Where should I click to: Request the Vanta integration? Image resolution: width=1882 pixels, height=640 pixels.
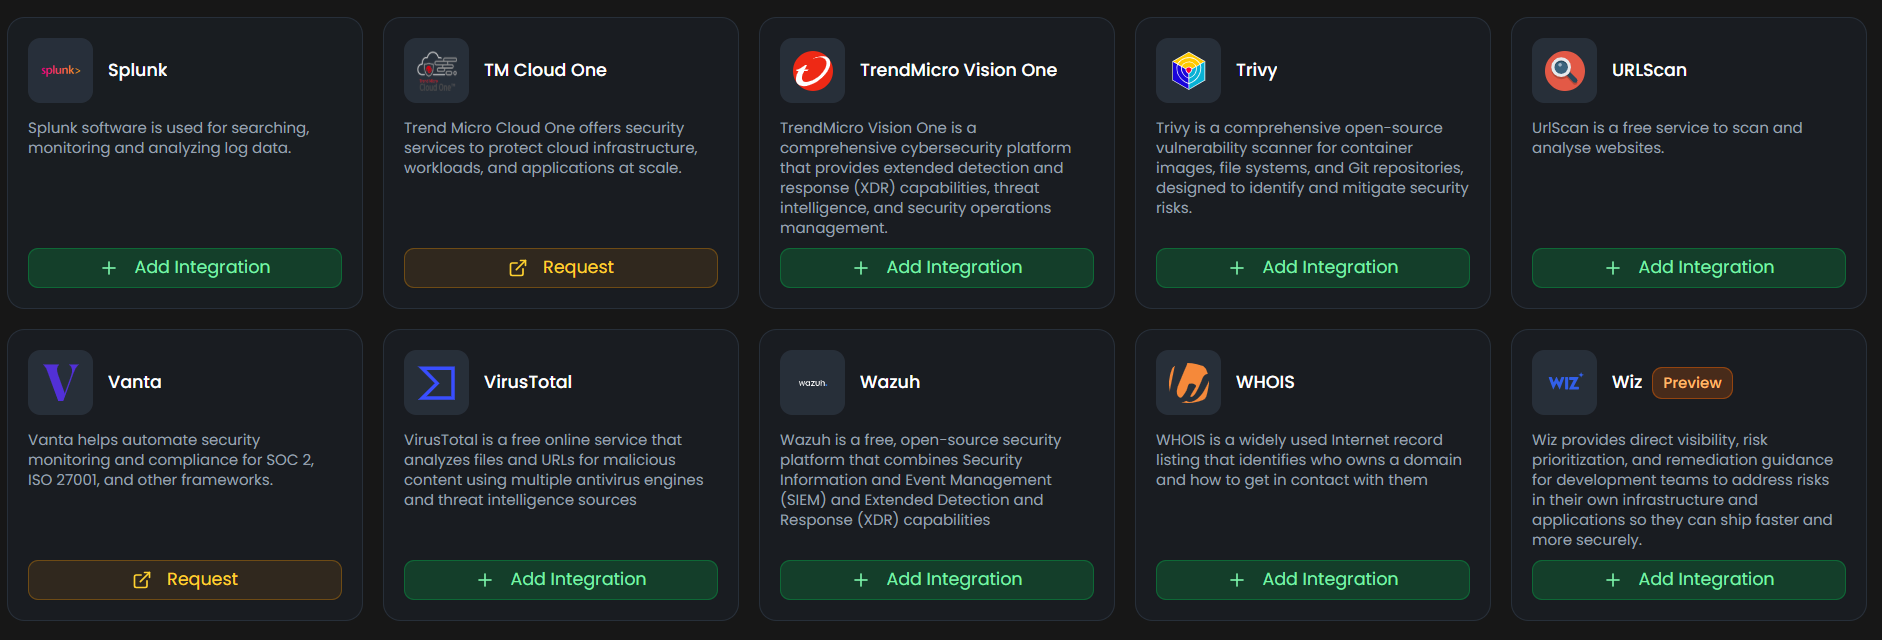[x=185, y=580]
